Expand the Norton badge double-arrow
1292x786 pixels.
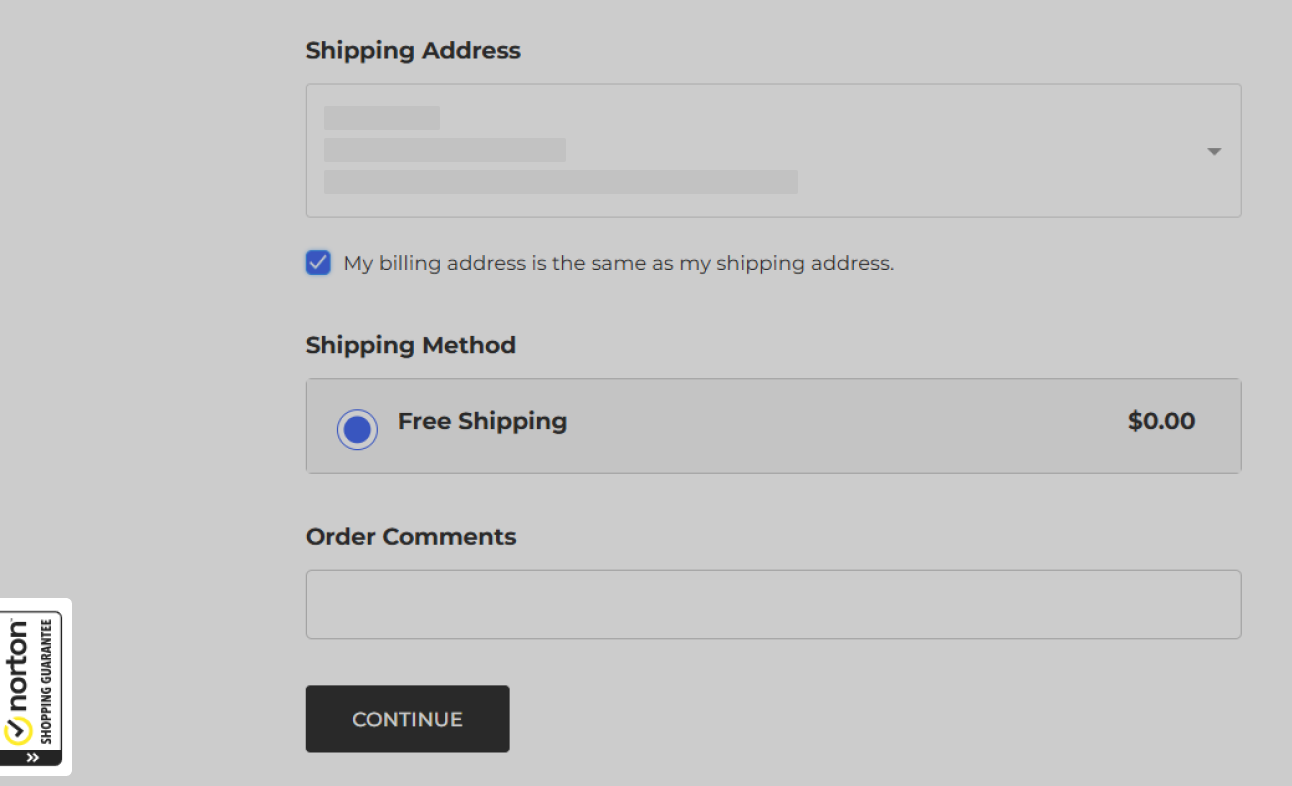pos(32,758)
